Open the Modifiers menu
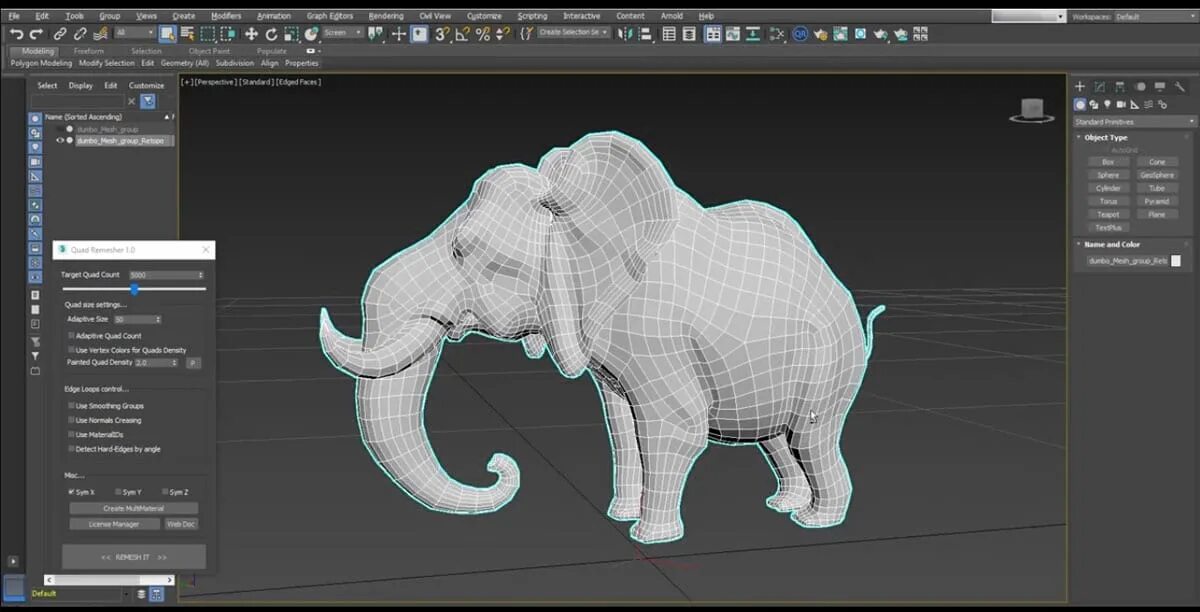The image size is (1200, 612). tap(226, 17)
